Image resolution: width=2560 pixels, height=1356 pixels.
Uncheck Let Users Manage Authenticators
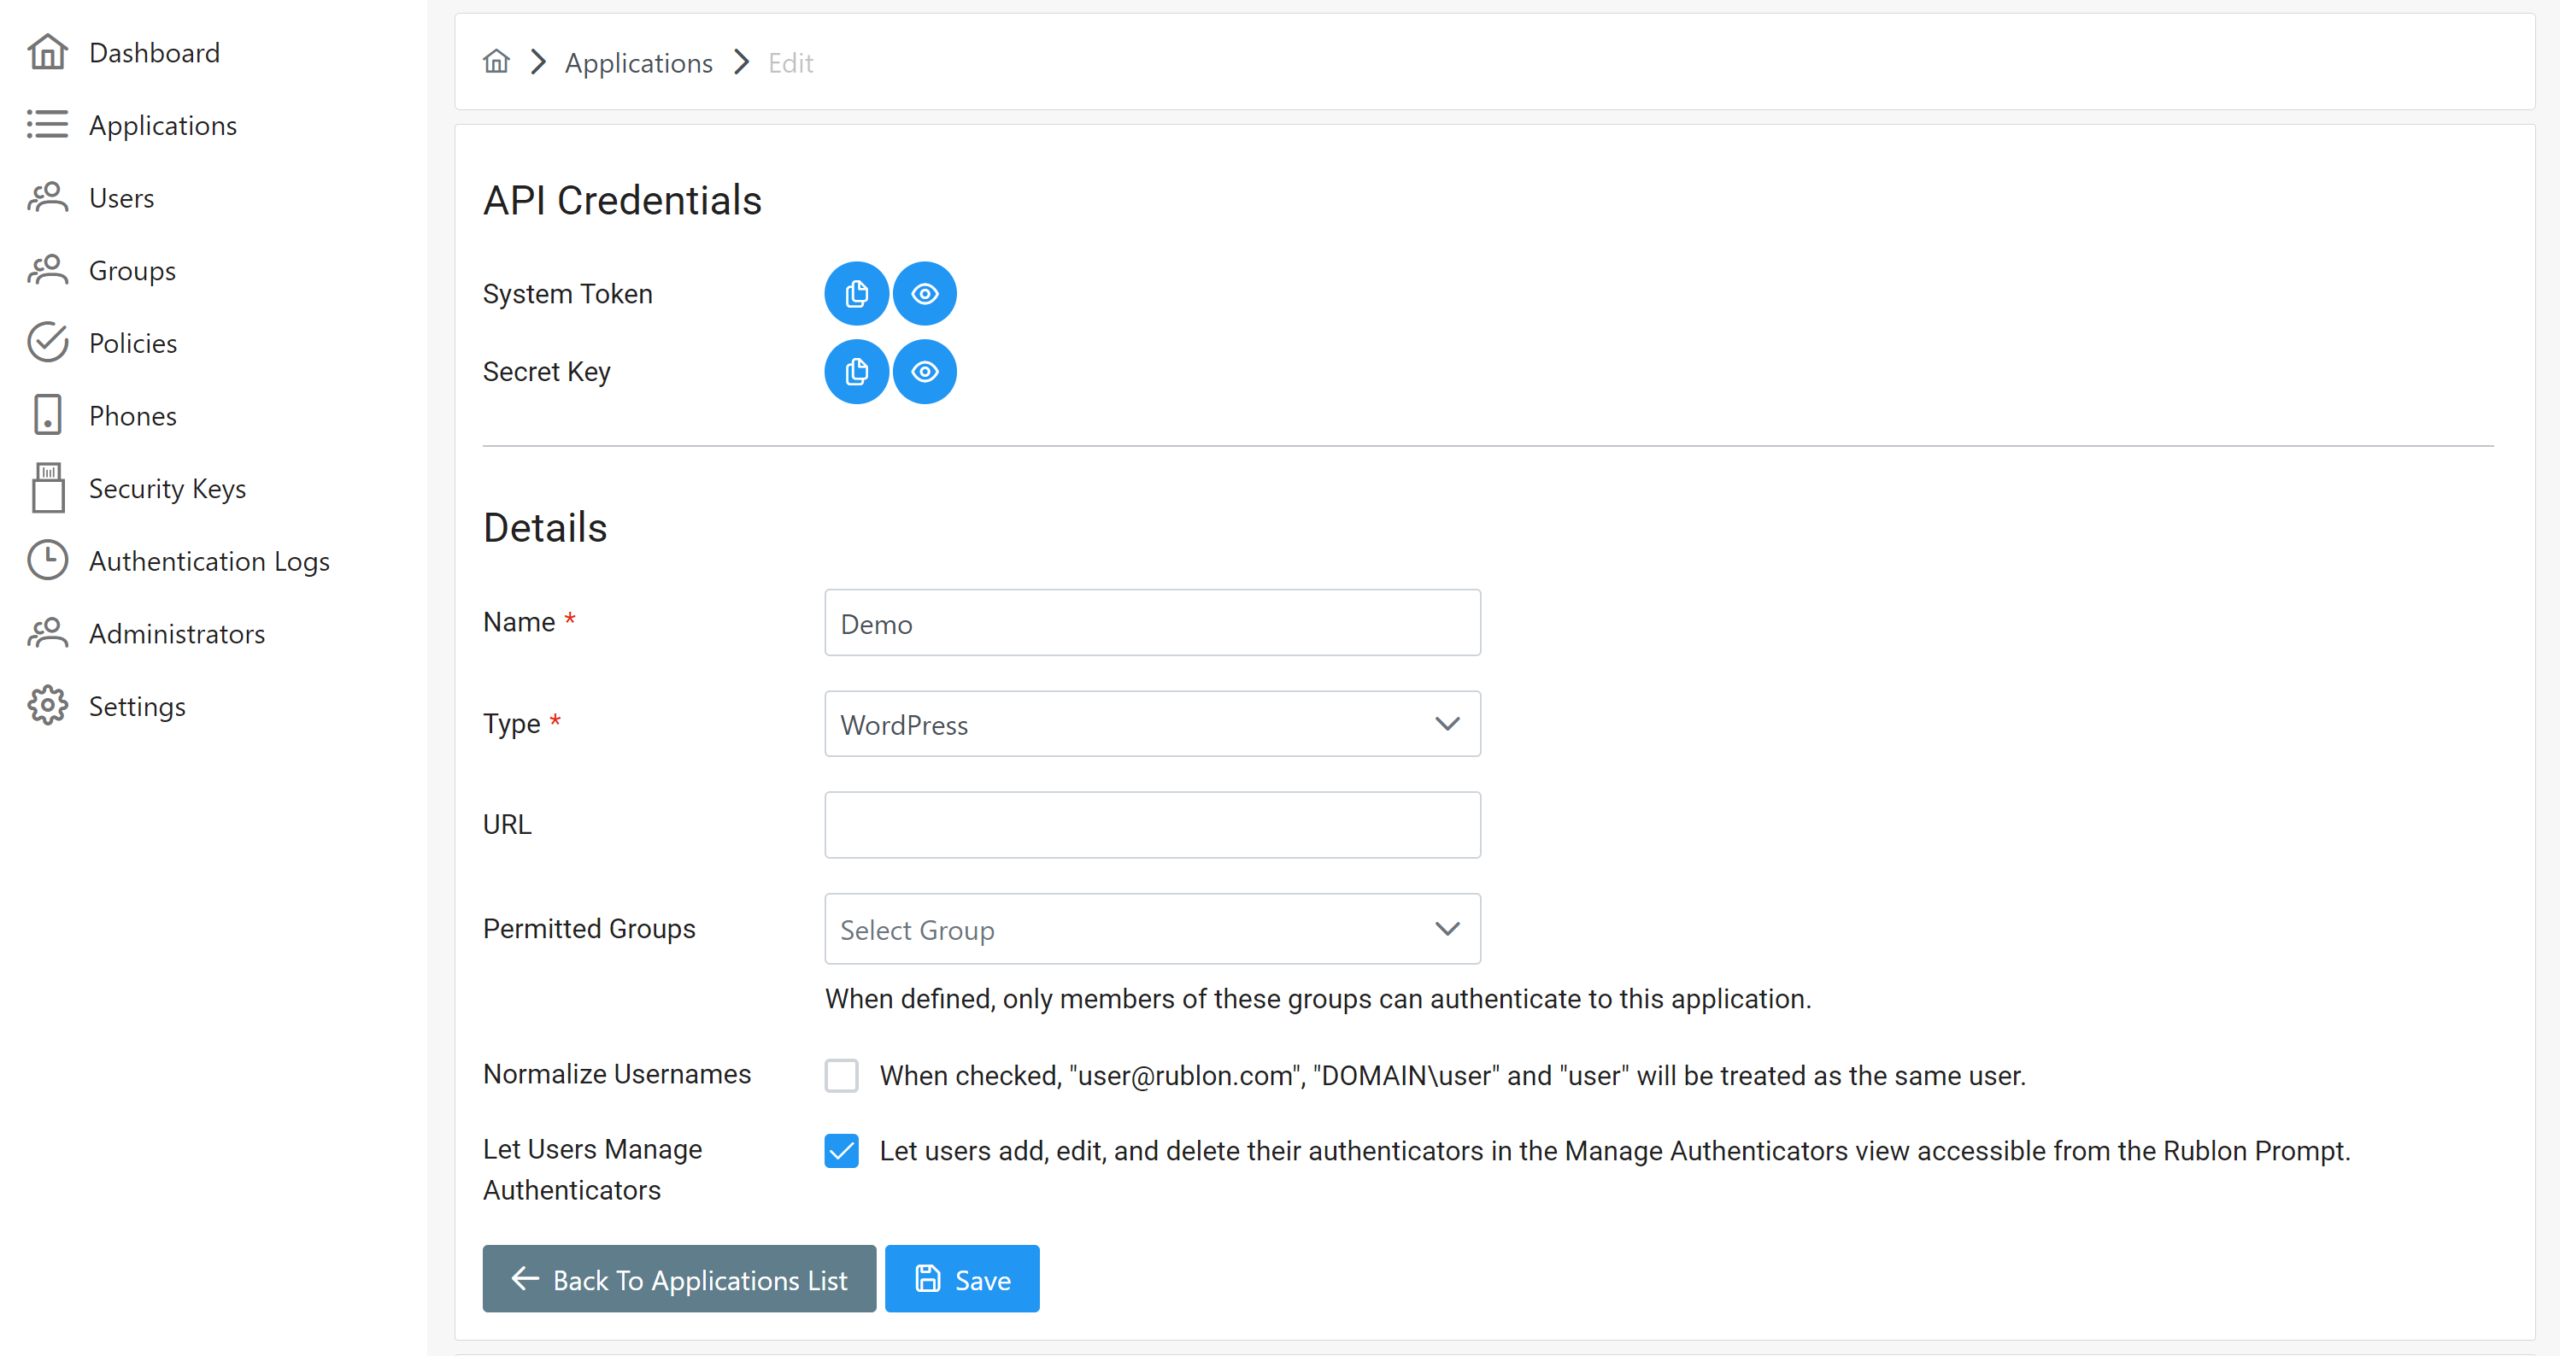click(x=842, y=1151)
